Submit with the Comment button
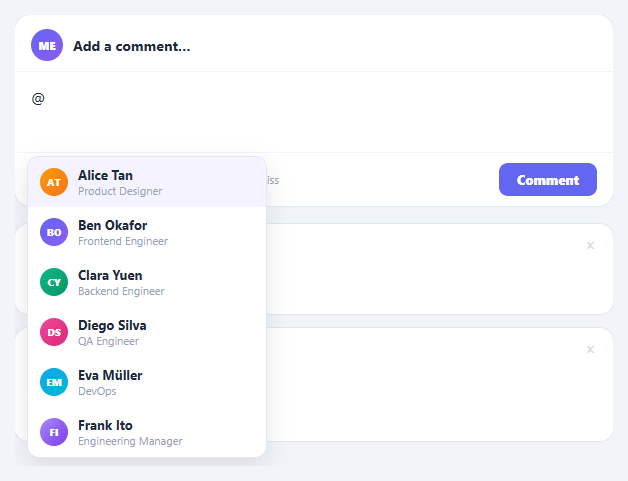This screenshot has width=628, height=481. coord(547,179)
